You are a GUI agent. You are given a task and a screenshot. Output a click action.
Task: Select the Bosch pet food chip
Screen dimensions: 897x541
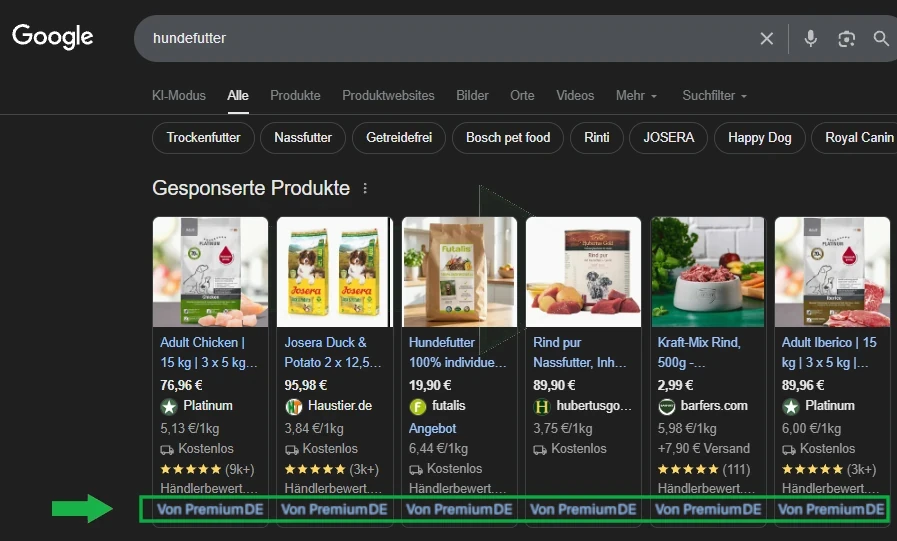507,138
